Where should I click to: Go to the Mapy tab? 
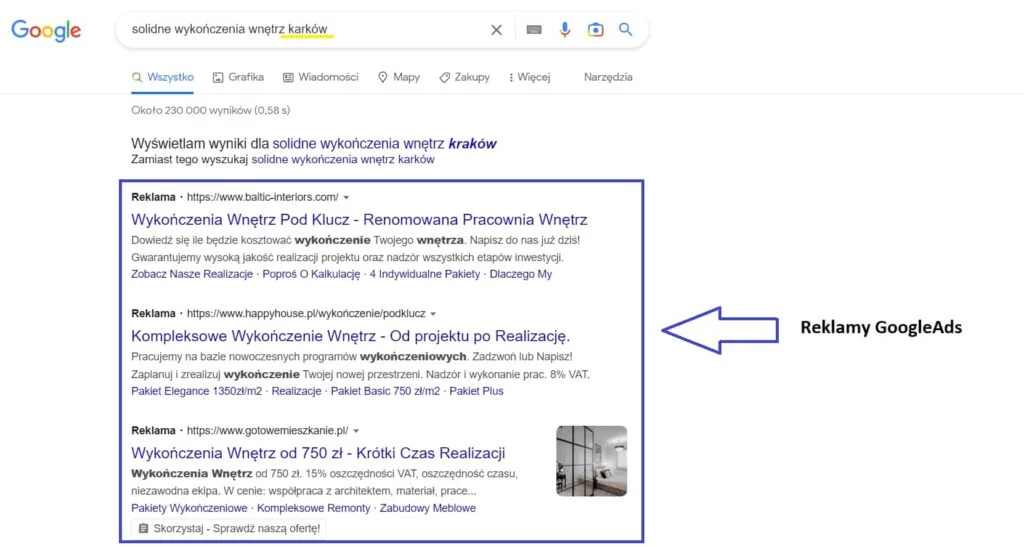tap(398, 77)
